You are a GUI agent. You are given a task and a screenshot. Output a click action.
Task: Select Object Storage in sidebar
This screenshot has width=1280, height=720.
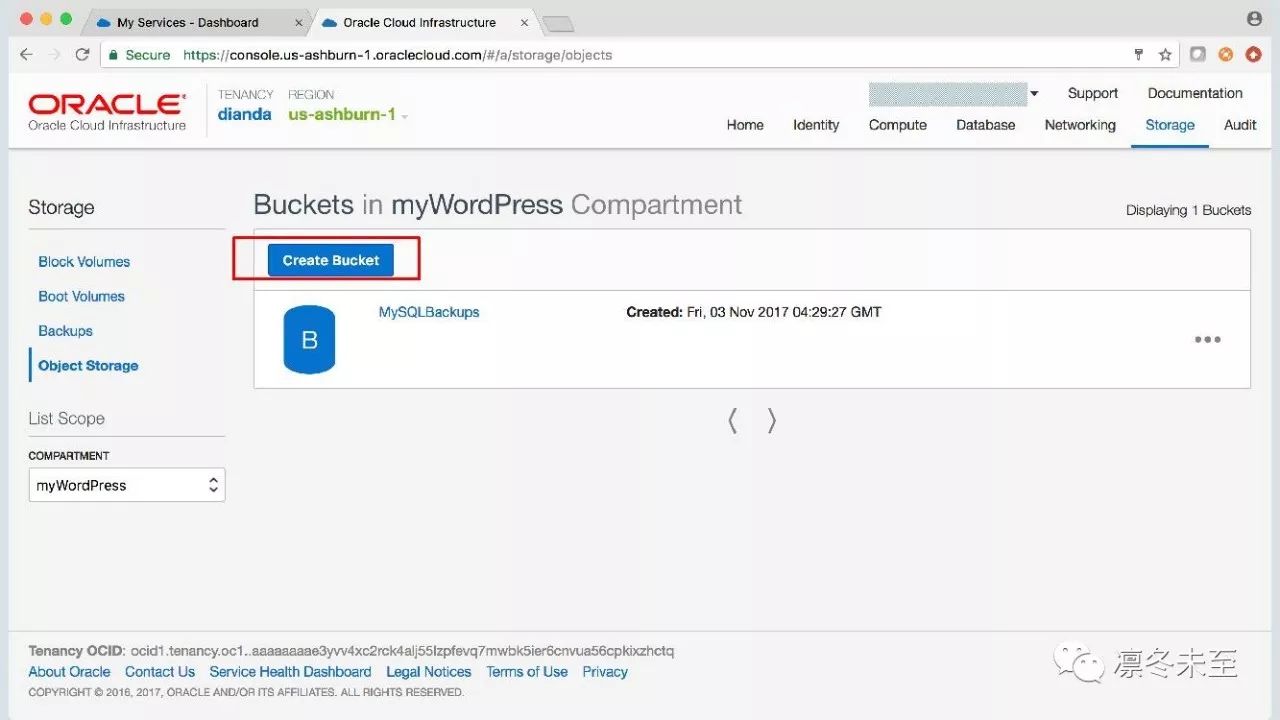click(88, 366)
